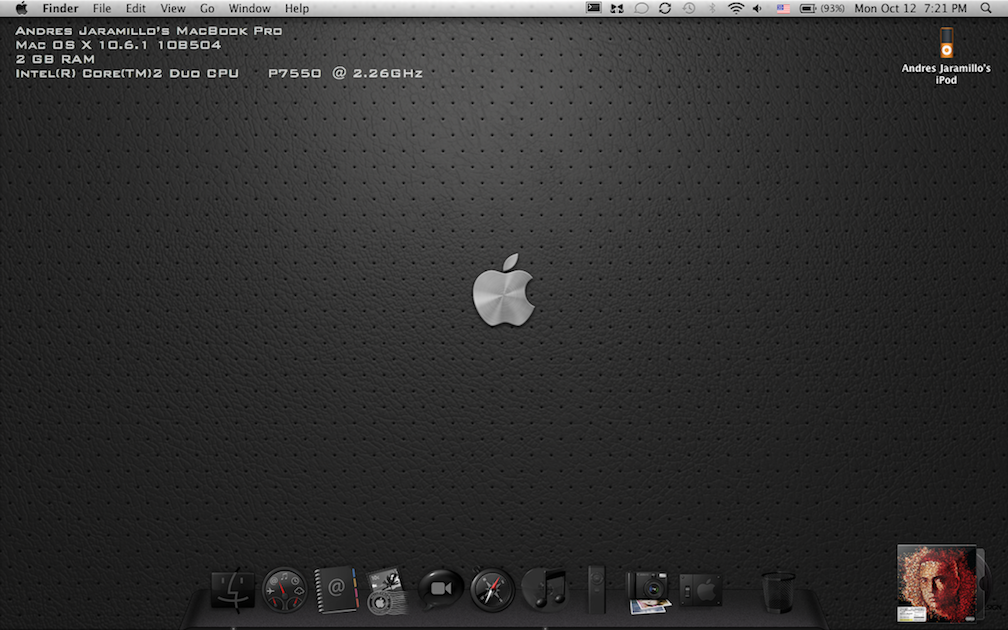
Task: Open Safari compass icon in Dock
Action: [x=492, y=590]
